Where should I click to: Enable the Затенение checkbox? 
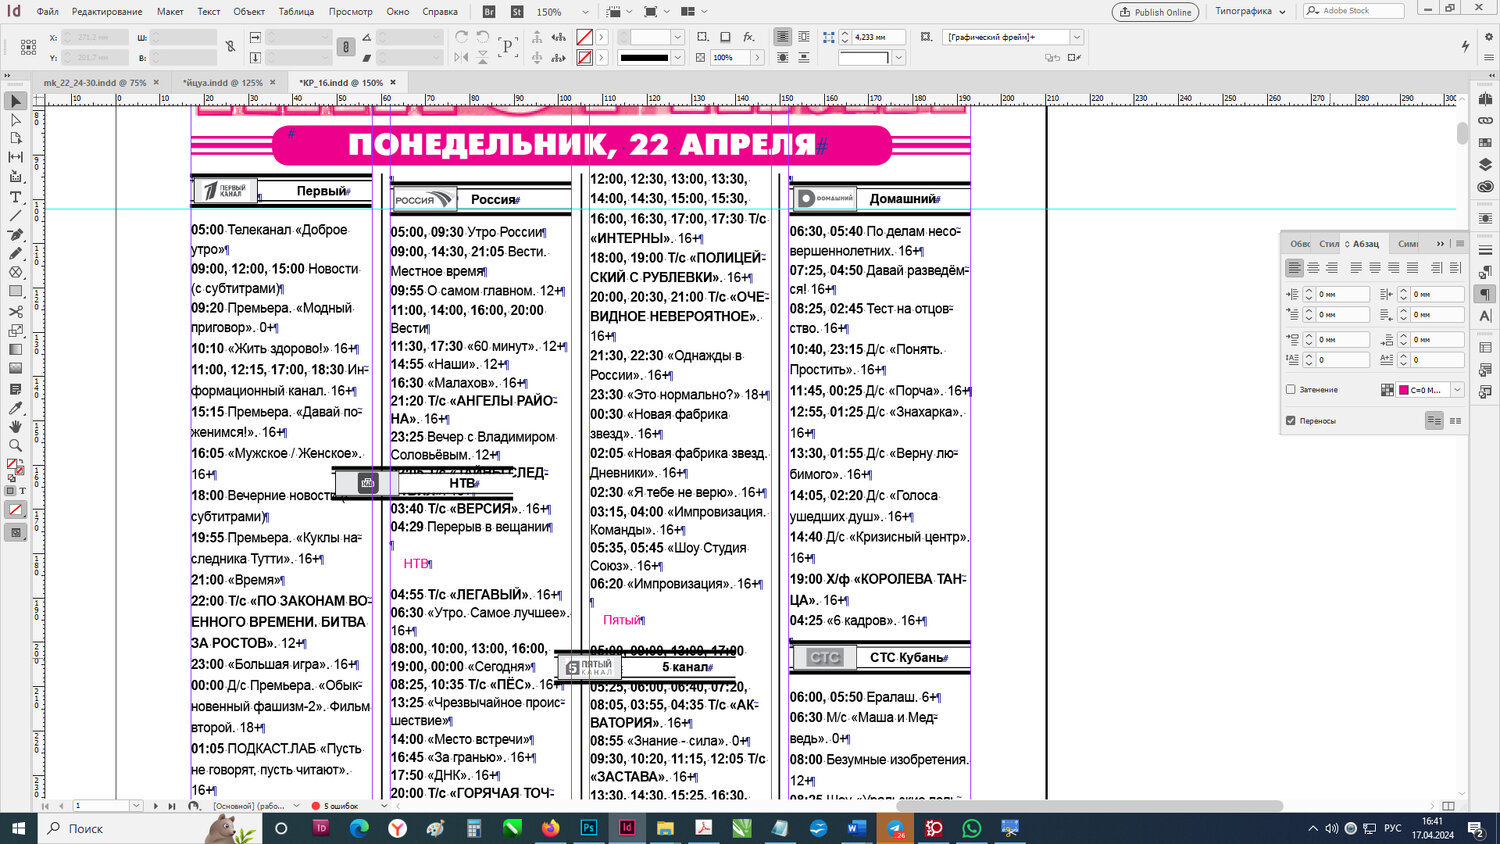1290,390
